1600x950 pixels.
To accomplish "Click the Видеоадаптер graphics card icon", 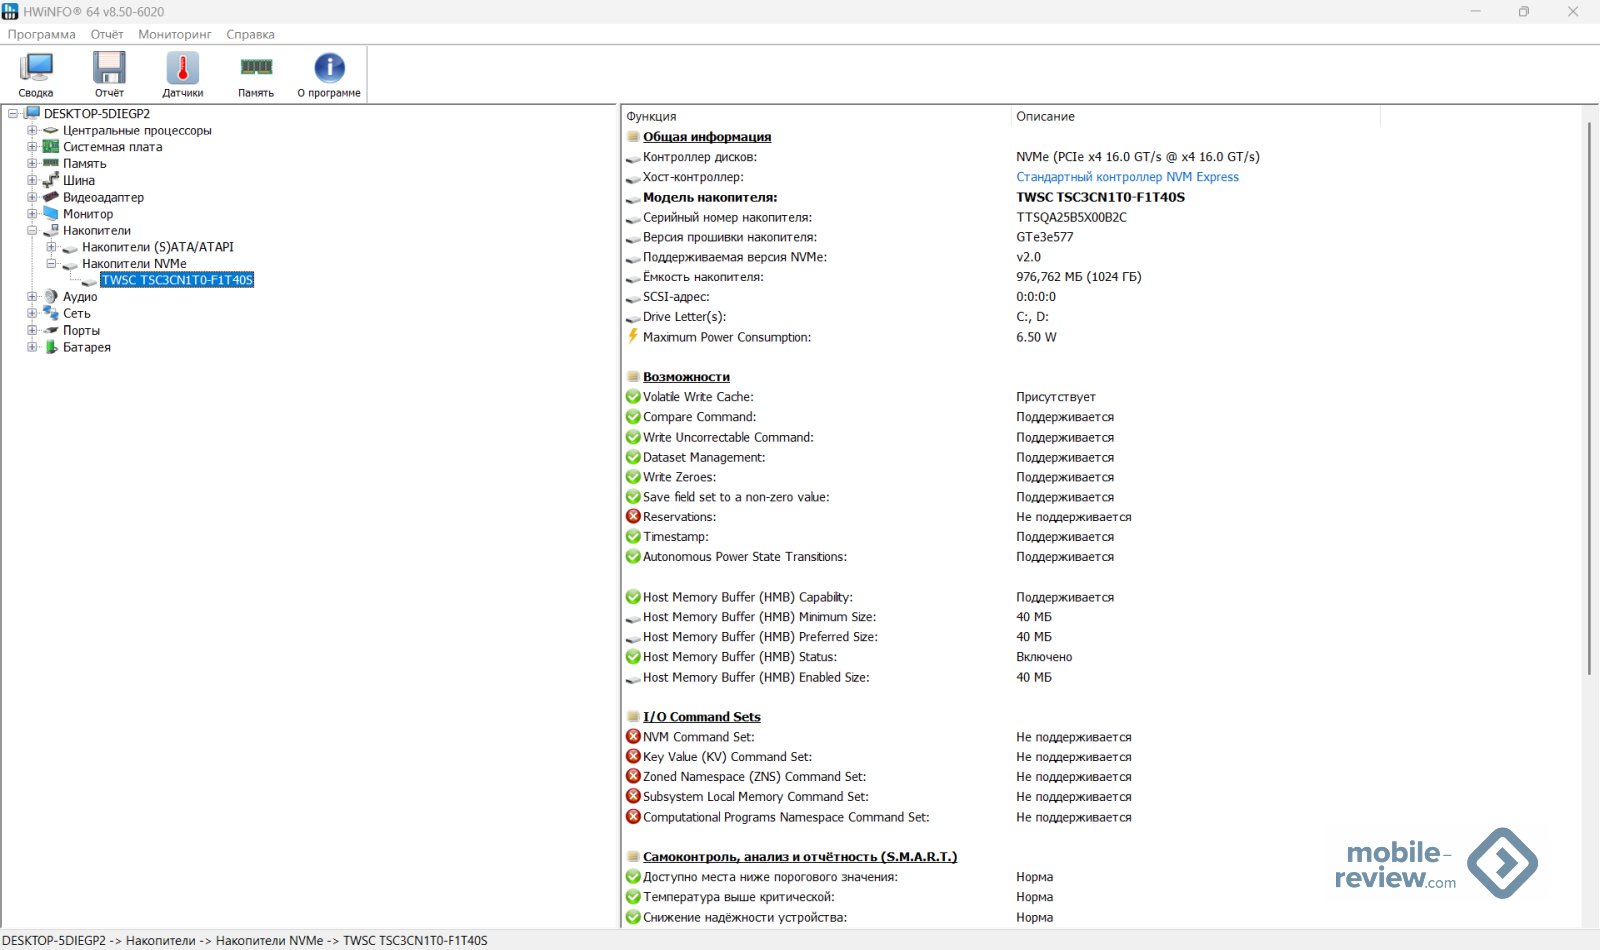I will pyautogui.click(x=51, y=197).
